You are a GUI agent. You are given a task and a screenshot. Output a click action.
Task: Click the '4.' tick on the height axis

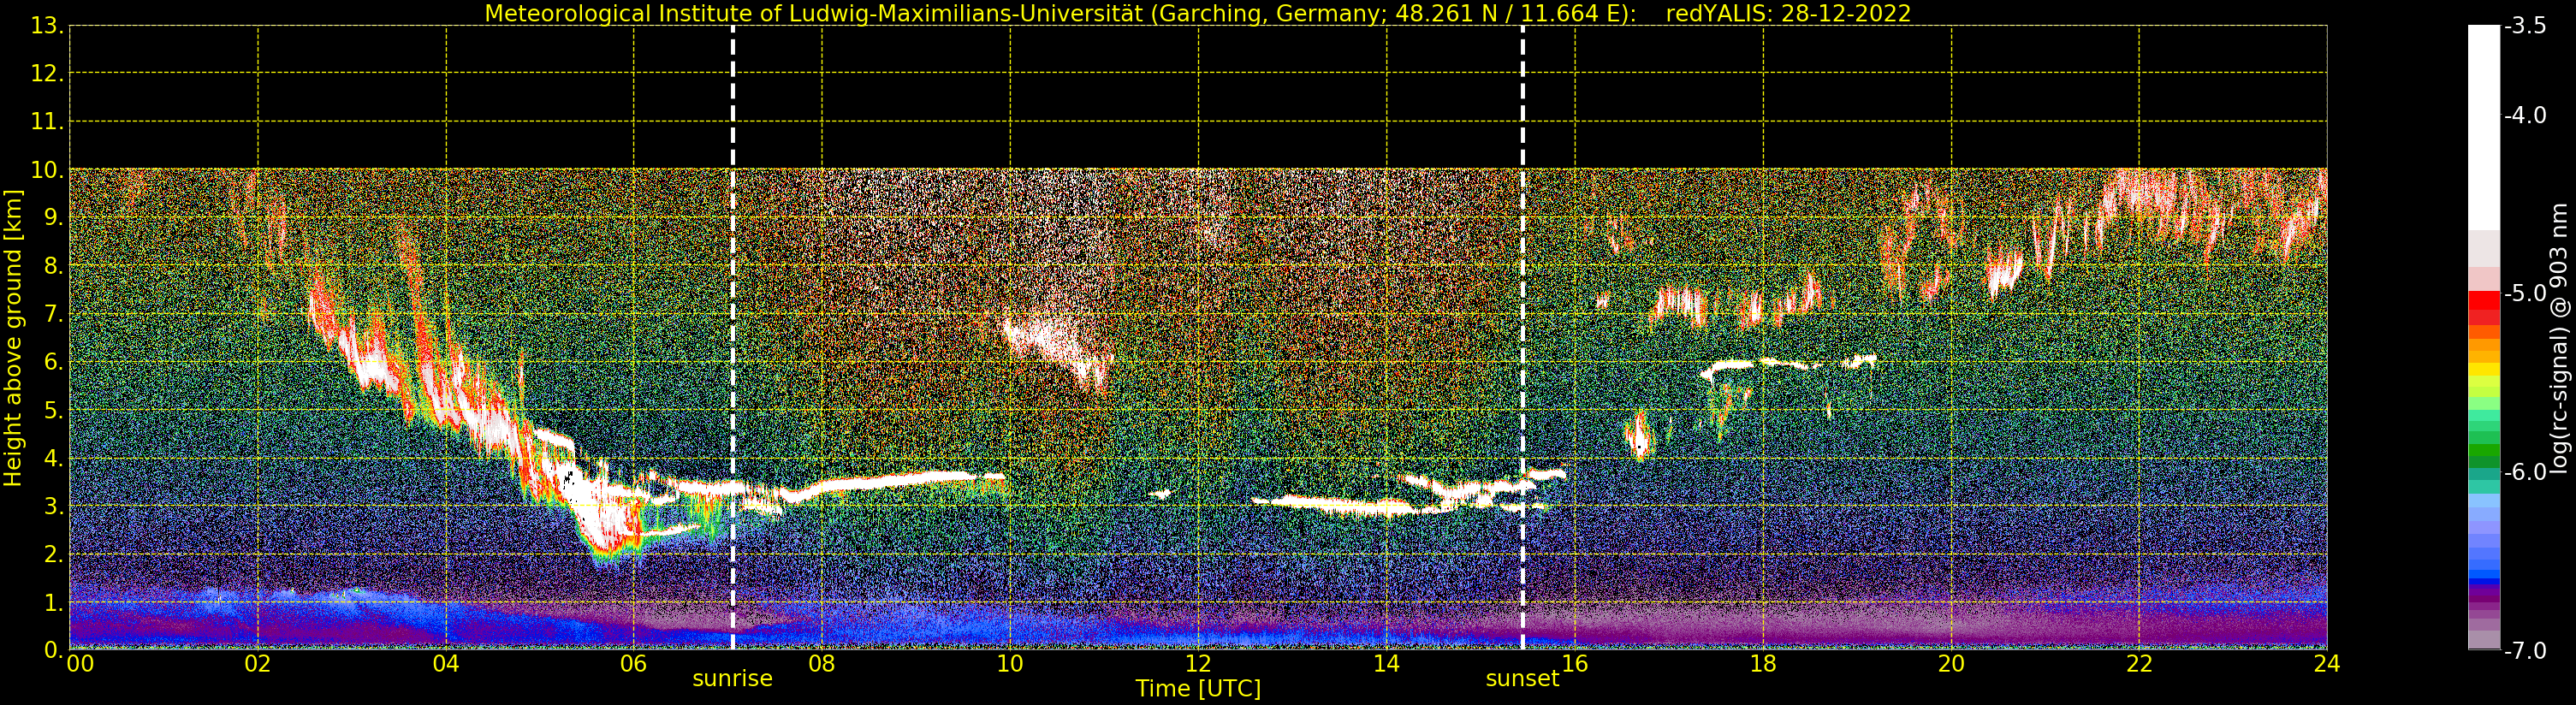[x=53, y=458]
